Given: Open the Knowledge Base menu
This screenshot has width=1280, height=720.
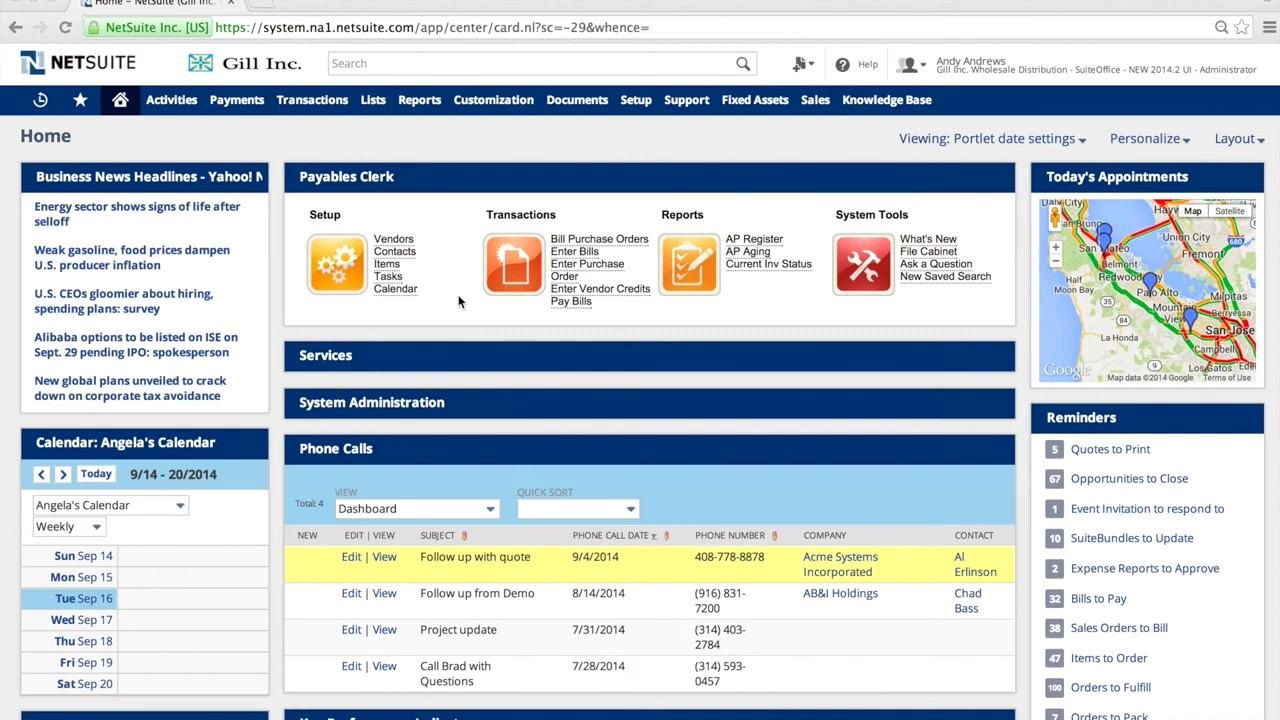Looking at the screenshot, I should [x=887, y=100].
